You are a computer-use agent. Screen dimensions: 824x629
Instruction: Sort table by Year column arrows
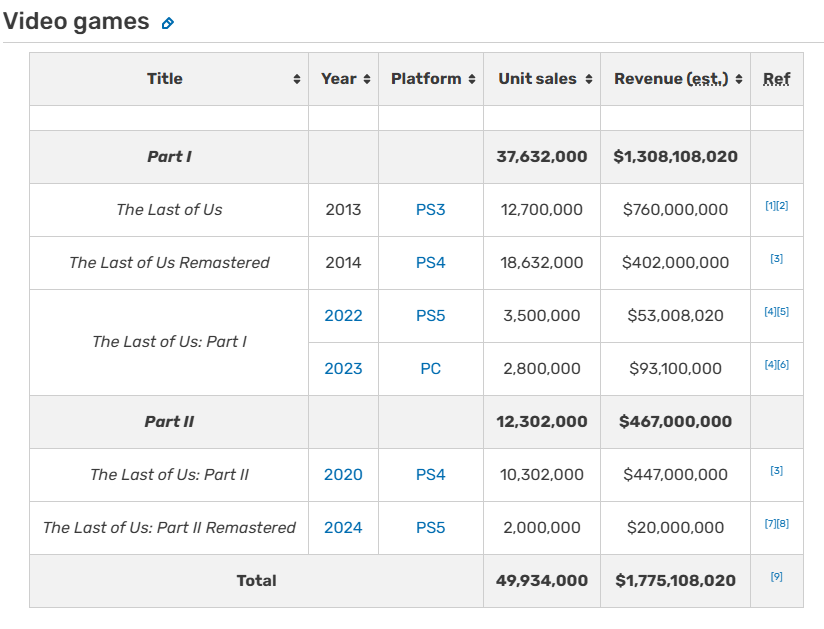[367, 79]
